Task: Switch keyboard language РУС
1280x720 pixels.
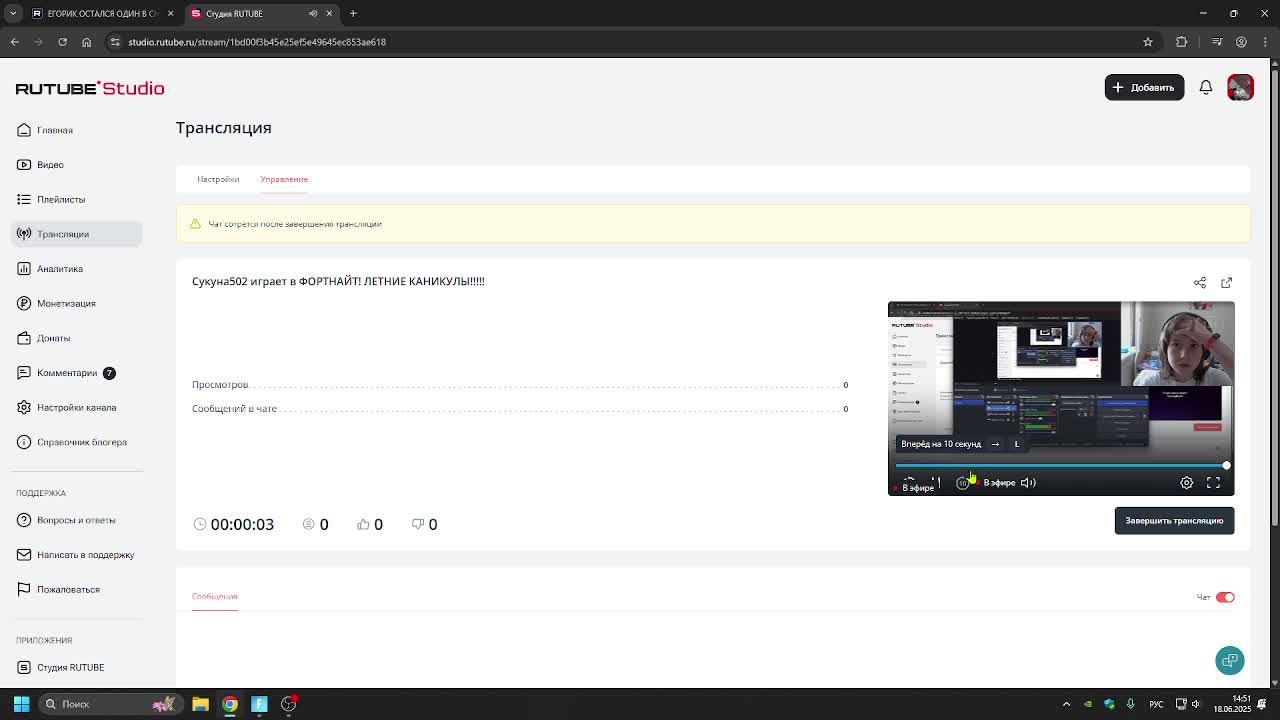Action: 1156,704
